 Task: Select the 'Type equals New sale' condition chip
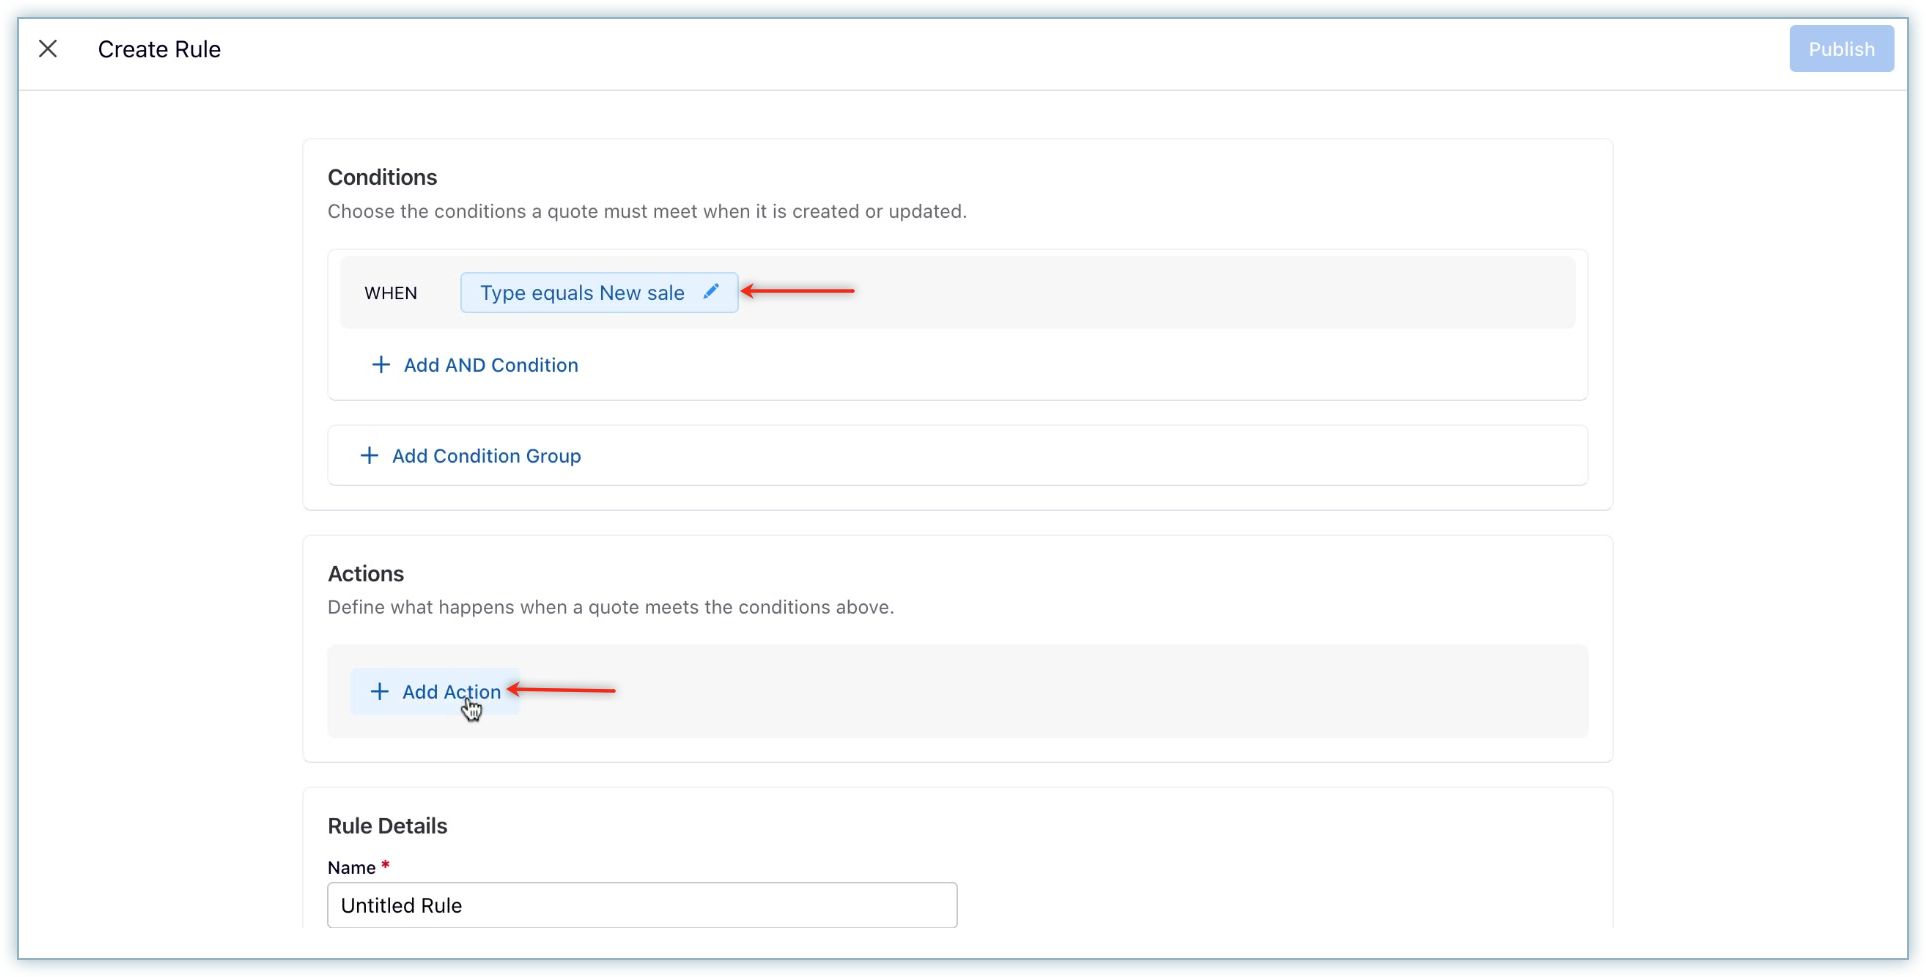(581, 293)
